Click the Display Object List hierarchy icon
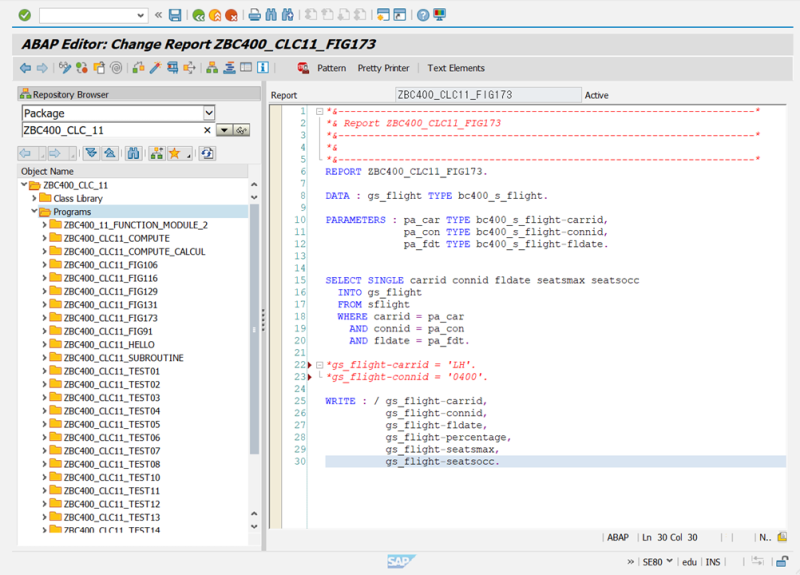Viewport: 800px width, 575px height. [212, 68]
